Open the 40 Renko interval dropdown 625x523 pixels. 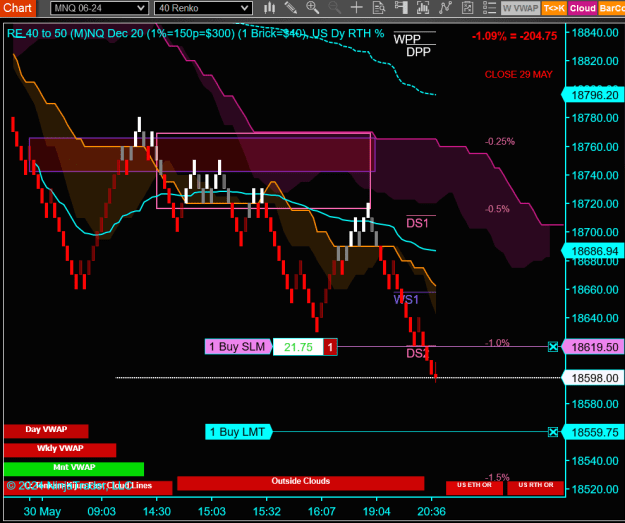click(x=203, y=8)
